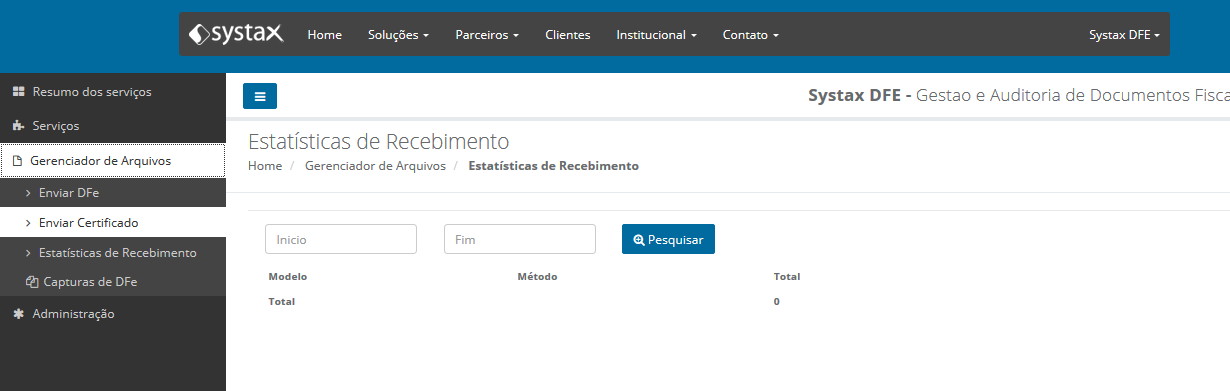Click the Gerenciador de Arquivos breadcrumb link

pos(375,166)
